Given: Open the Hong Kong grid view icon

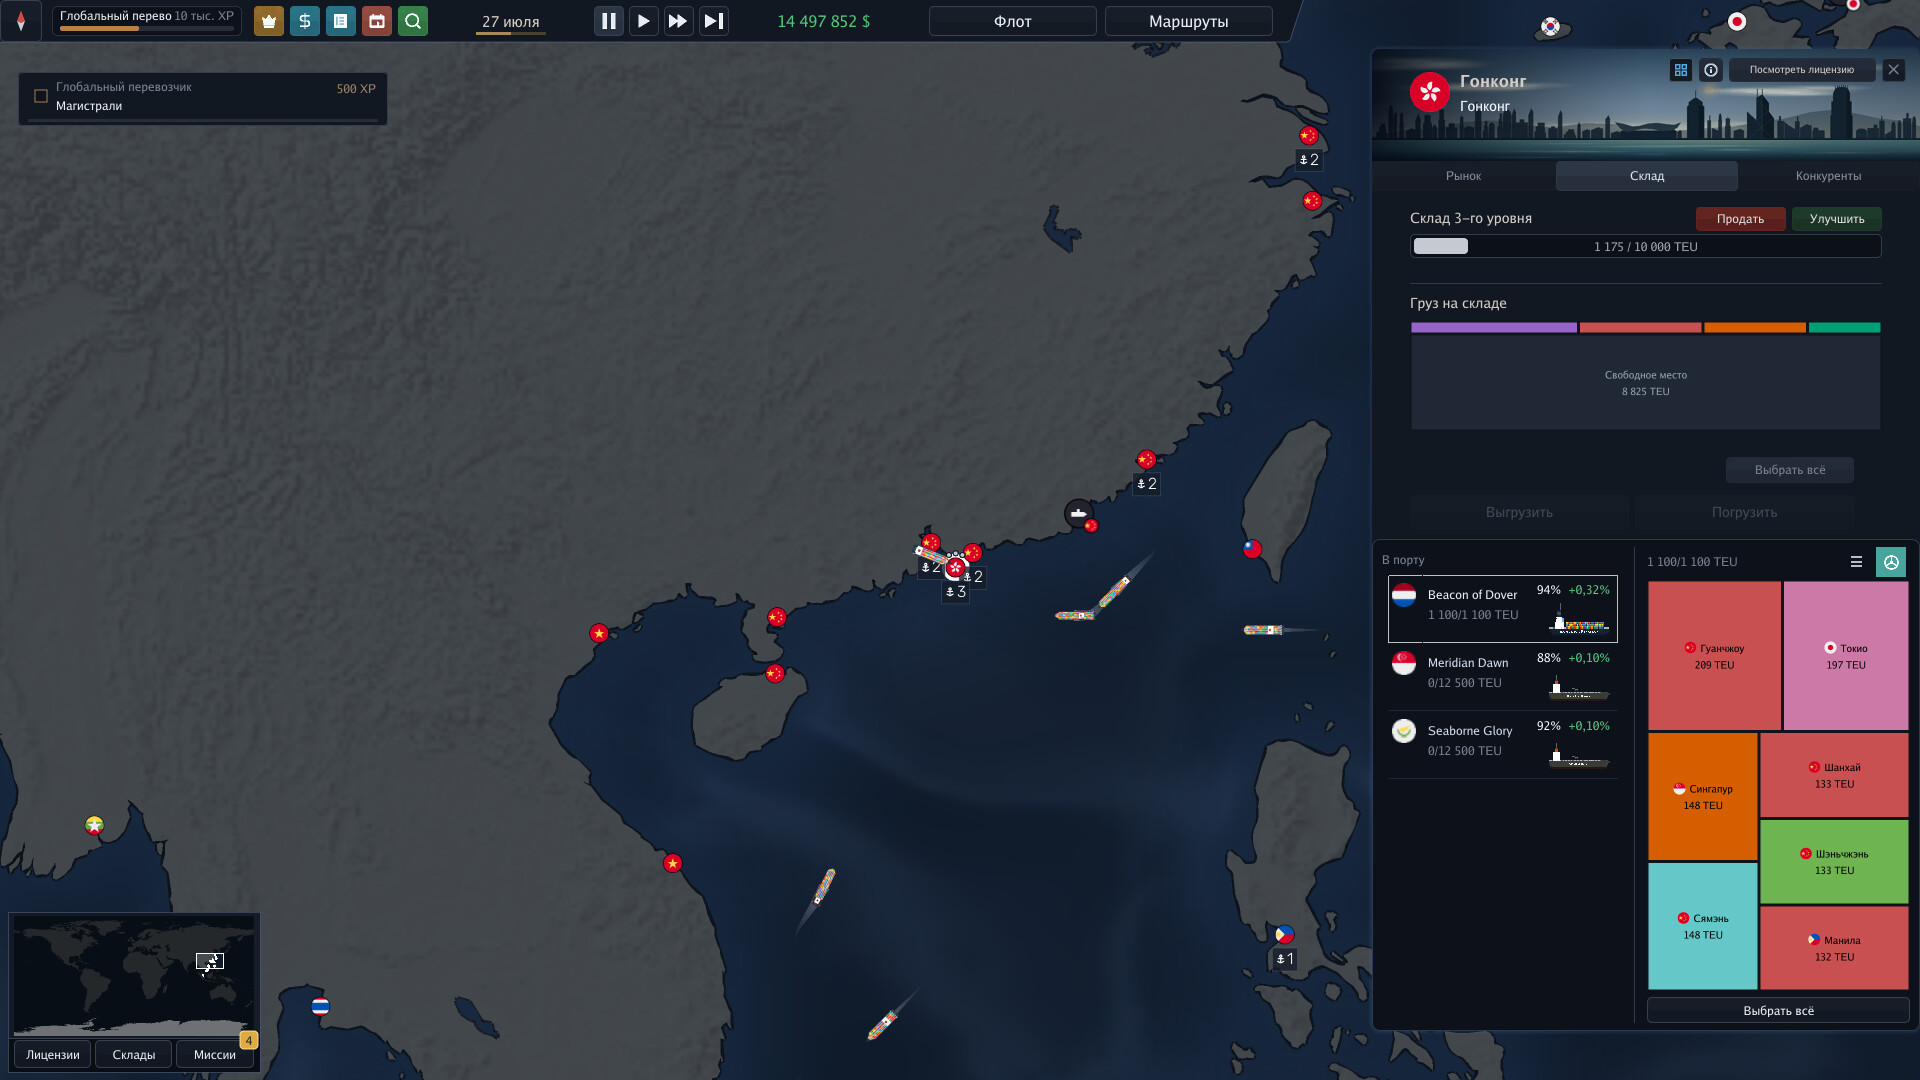Looking at the screenshot, I should (1680, 70).
